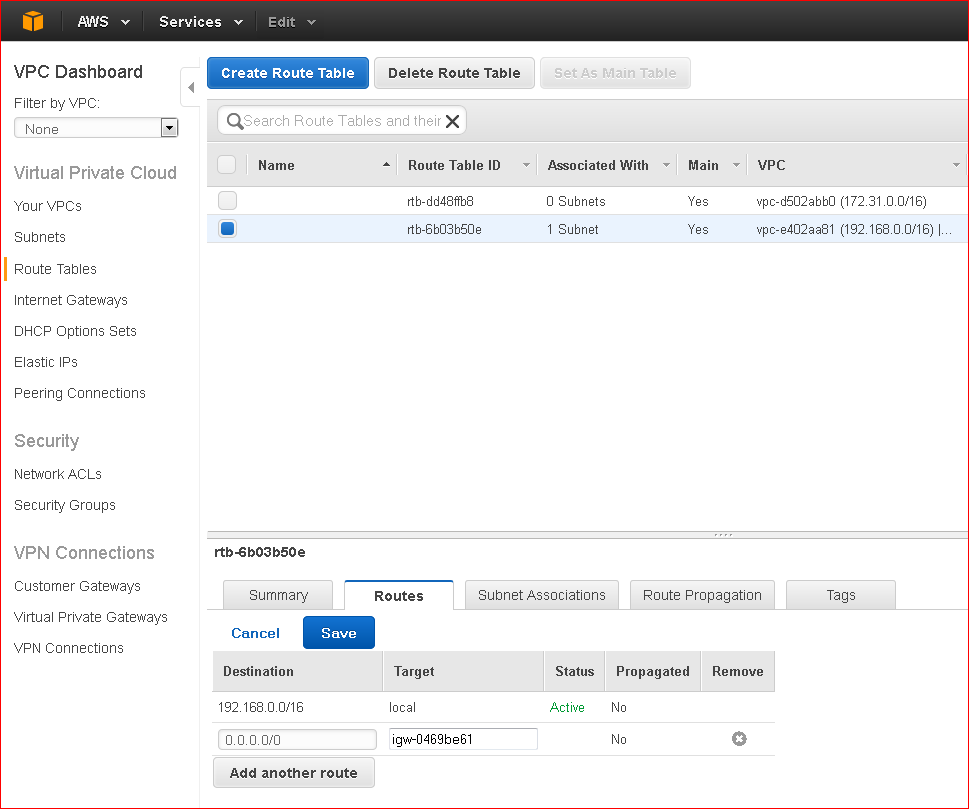Click Set As Main Table button

(x=615, y=73)
